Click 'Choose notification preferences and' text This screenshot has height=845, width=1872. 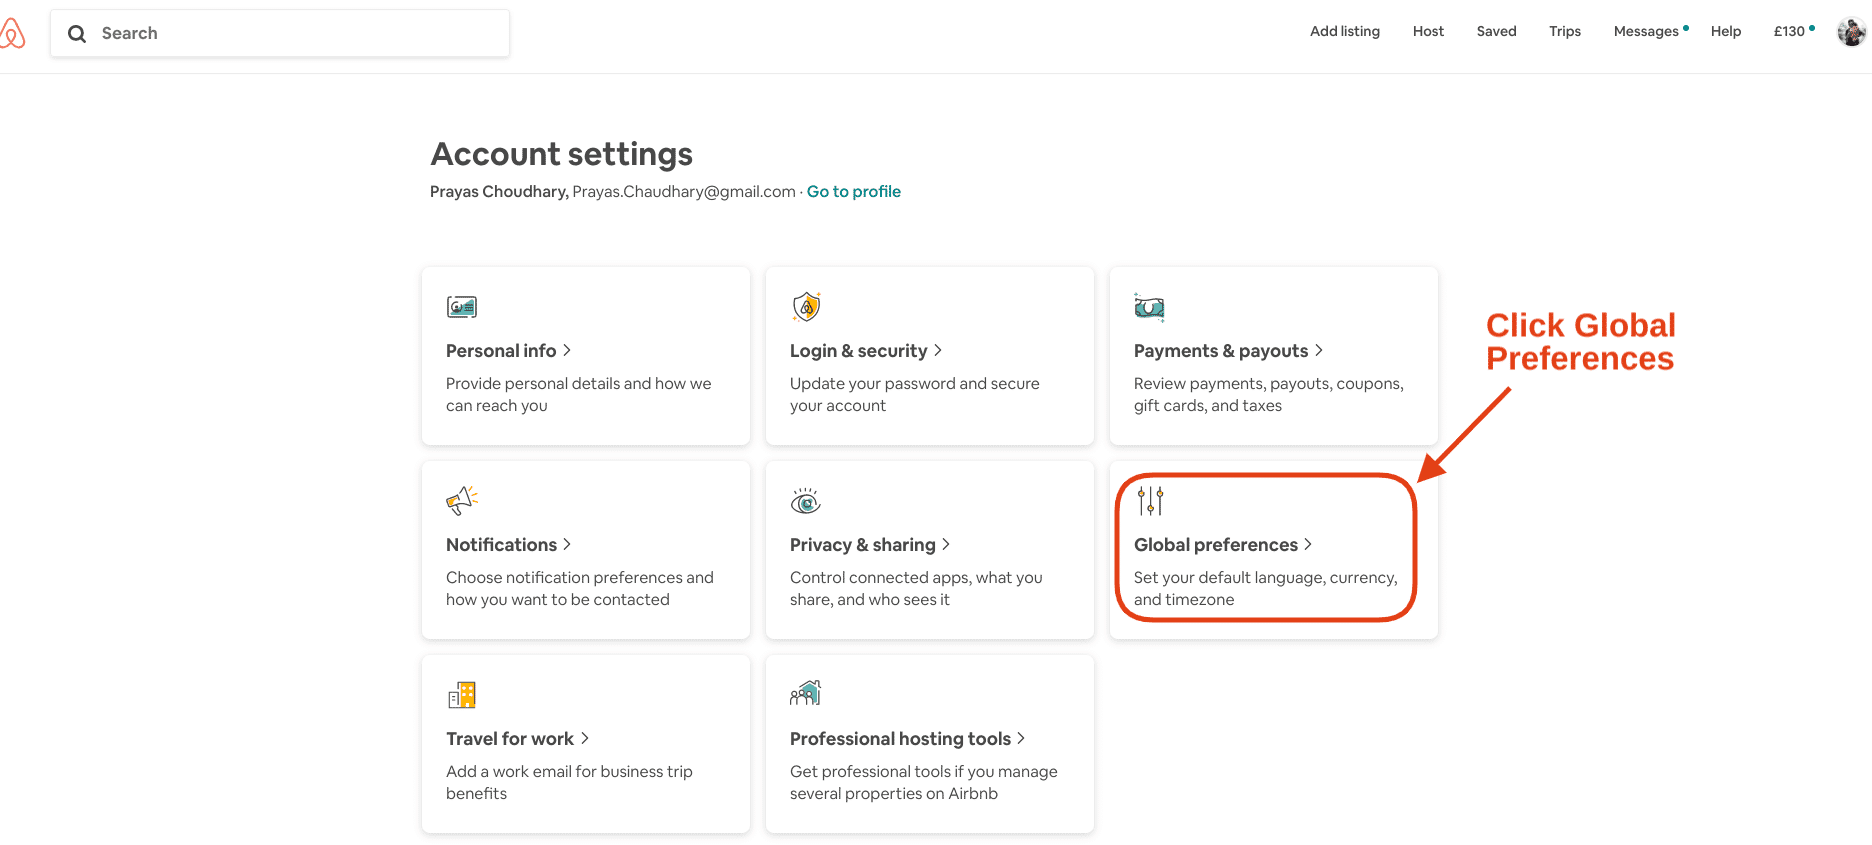(x=580, y=577)
